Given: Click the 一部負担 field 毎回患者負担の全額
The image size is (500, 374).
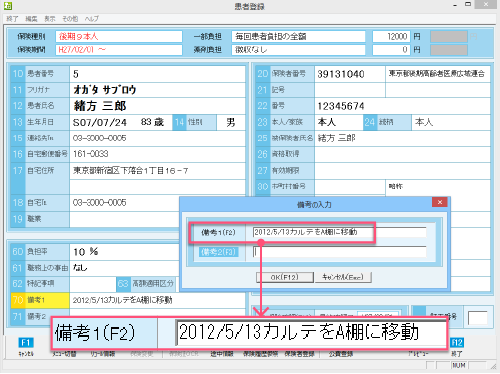Looking at the screenshot, I should point(298,36).
